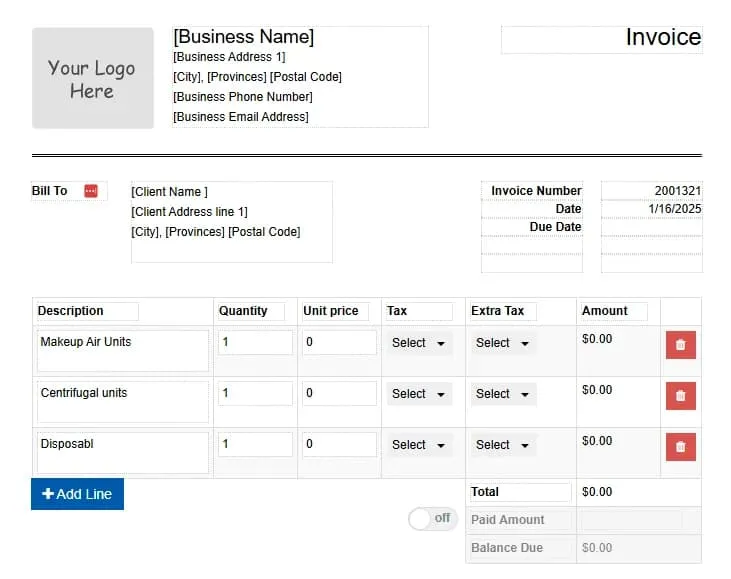Click the Your Logo Here placeholder
The height and width of the screenshot is (579, 731).
(93, 78)
